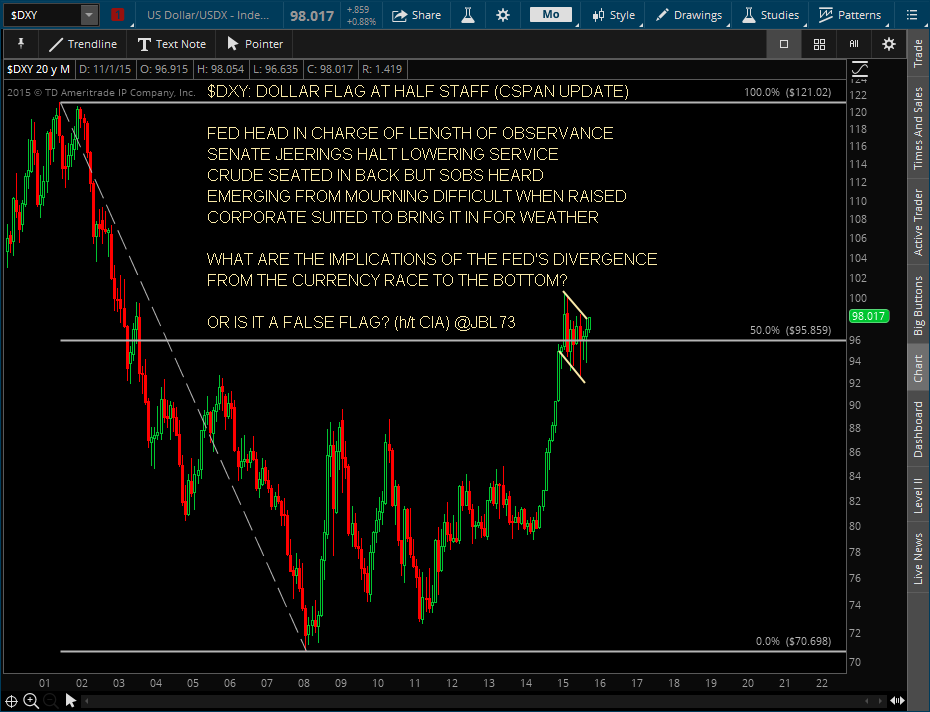
Task: Open the Patterns dropdown menu
Action: click(x=851, y=15)
